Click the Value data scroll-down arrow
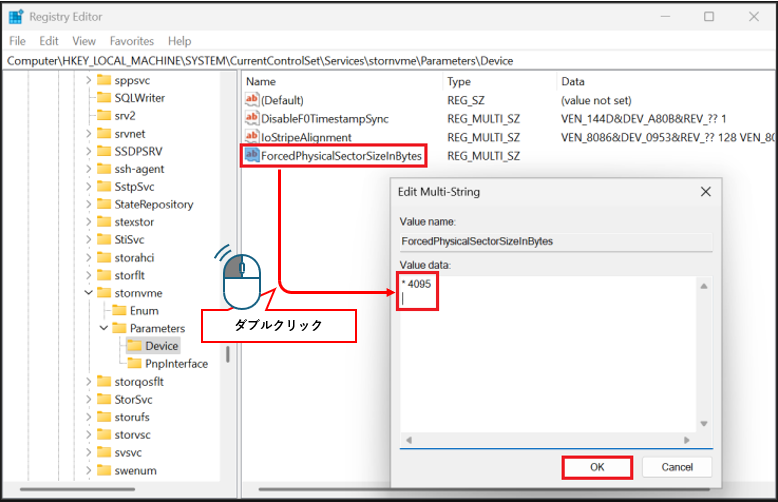Screen dimensions: 778x502 tap(704, 424)
